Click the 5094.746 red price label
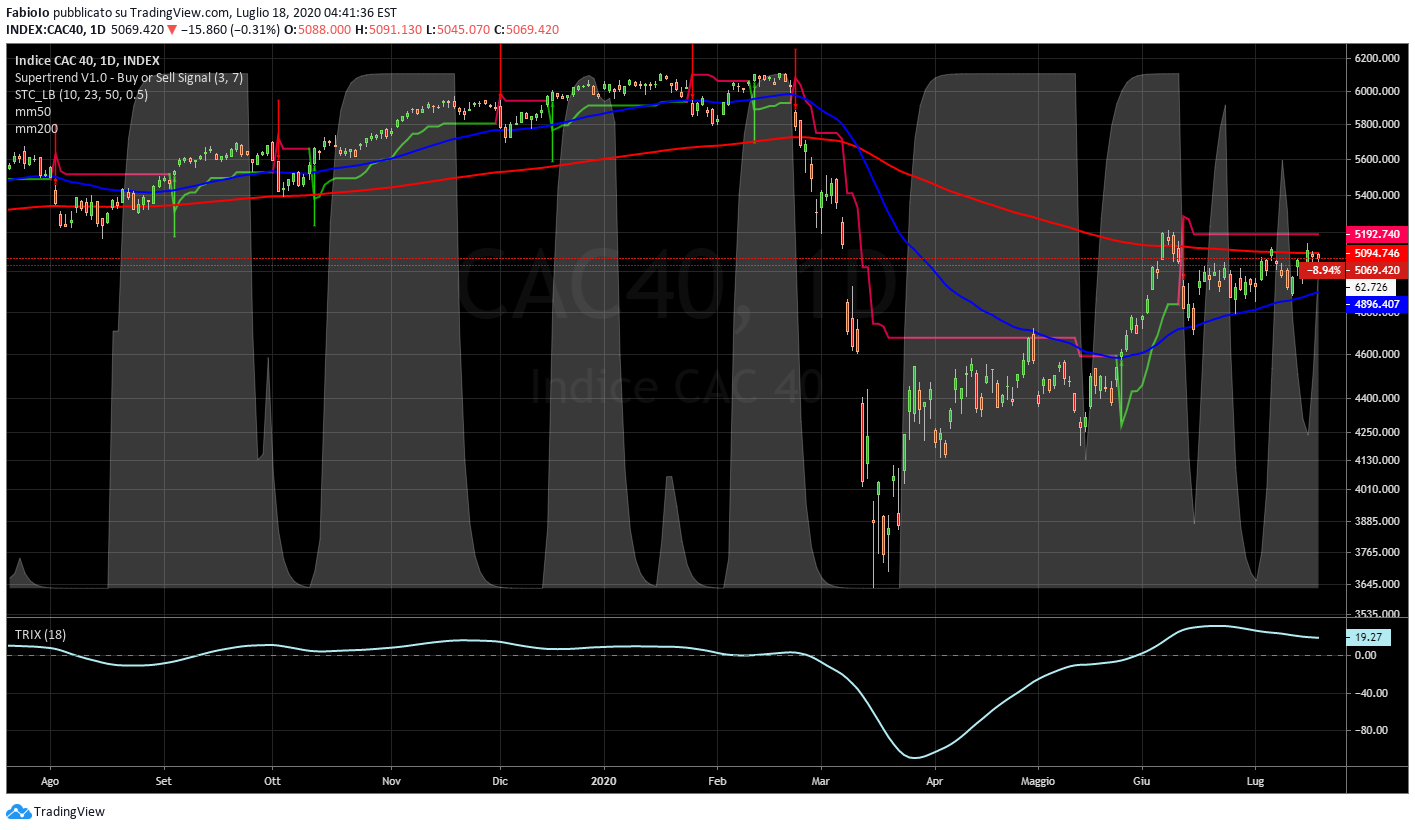This screenshot has height=830, width=1415. (1377, 254)
